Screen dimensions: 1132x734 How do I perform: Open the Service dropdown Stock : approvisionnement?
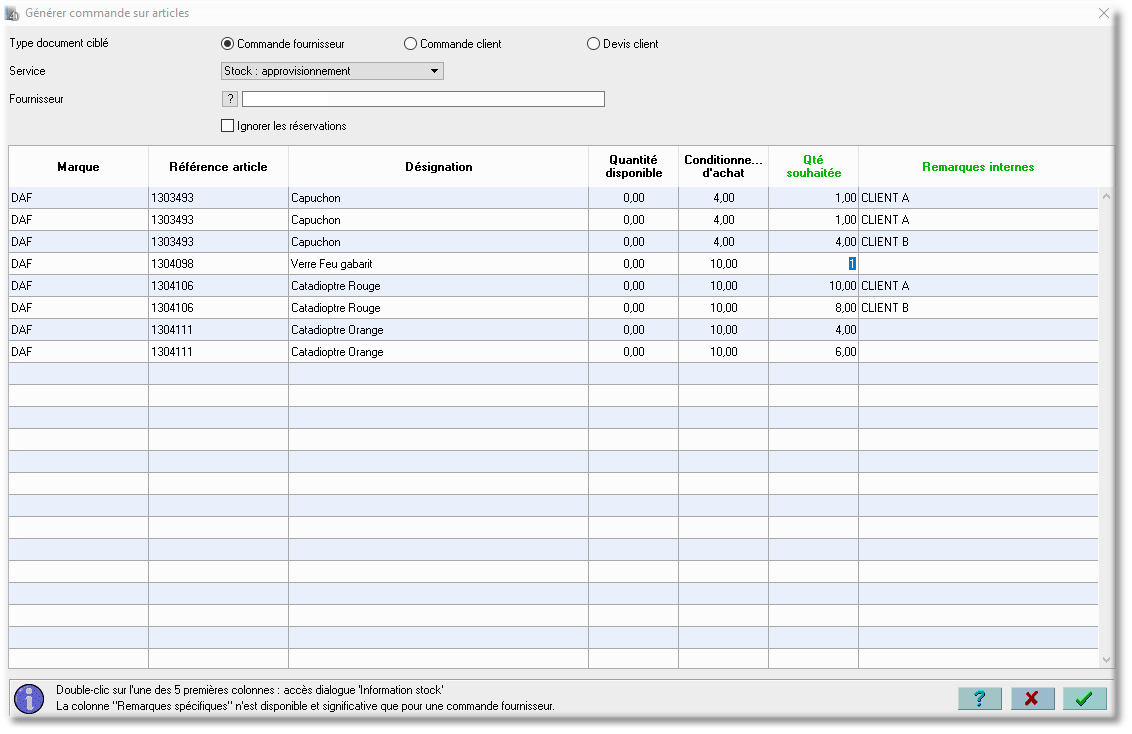click(x=332, y=71)
